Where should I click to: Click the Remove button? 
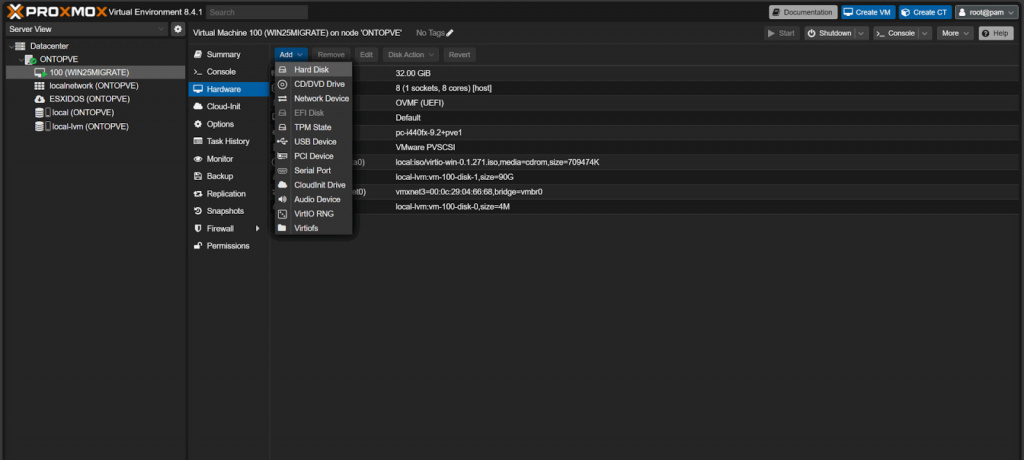coord(331,54)
